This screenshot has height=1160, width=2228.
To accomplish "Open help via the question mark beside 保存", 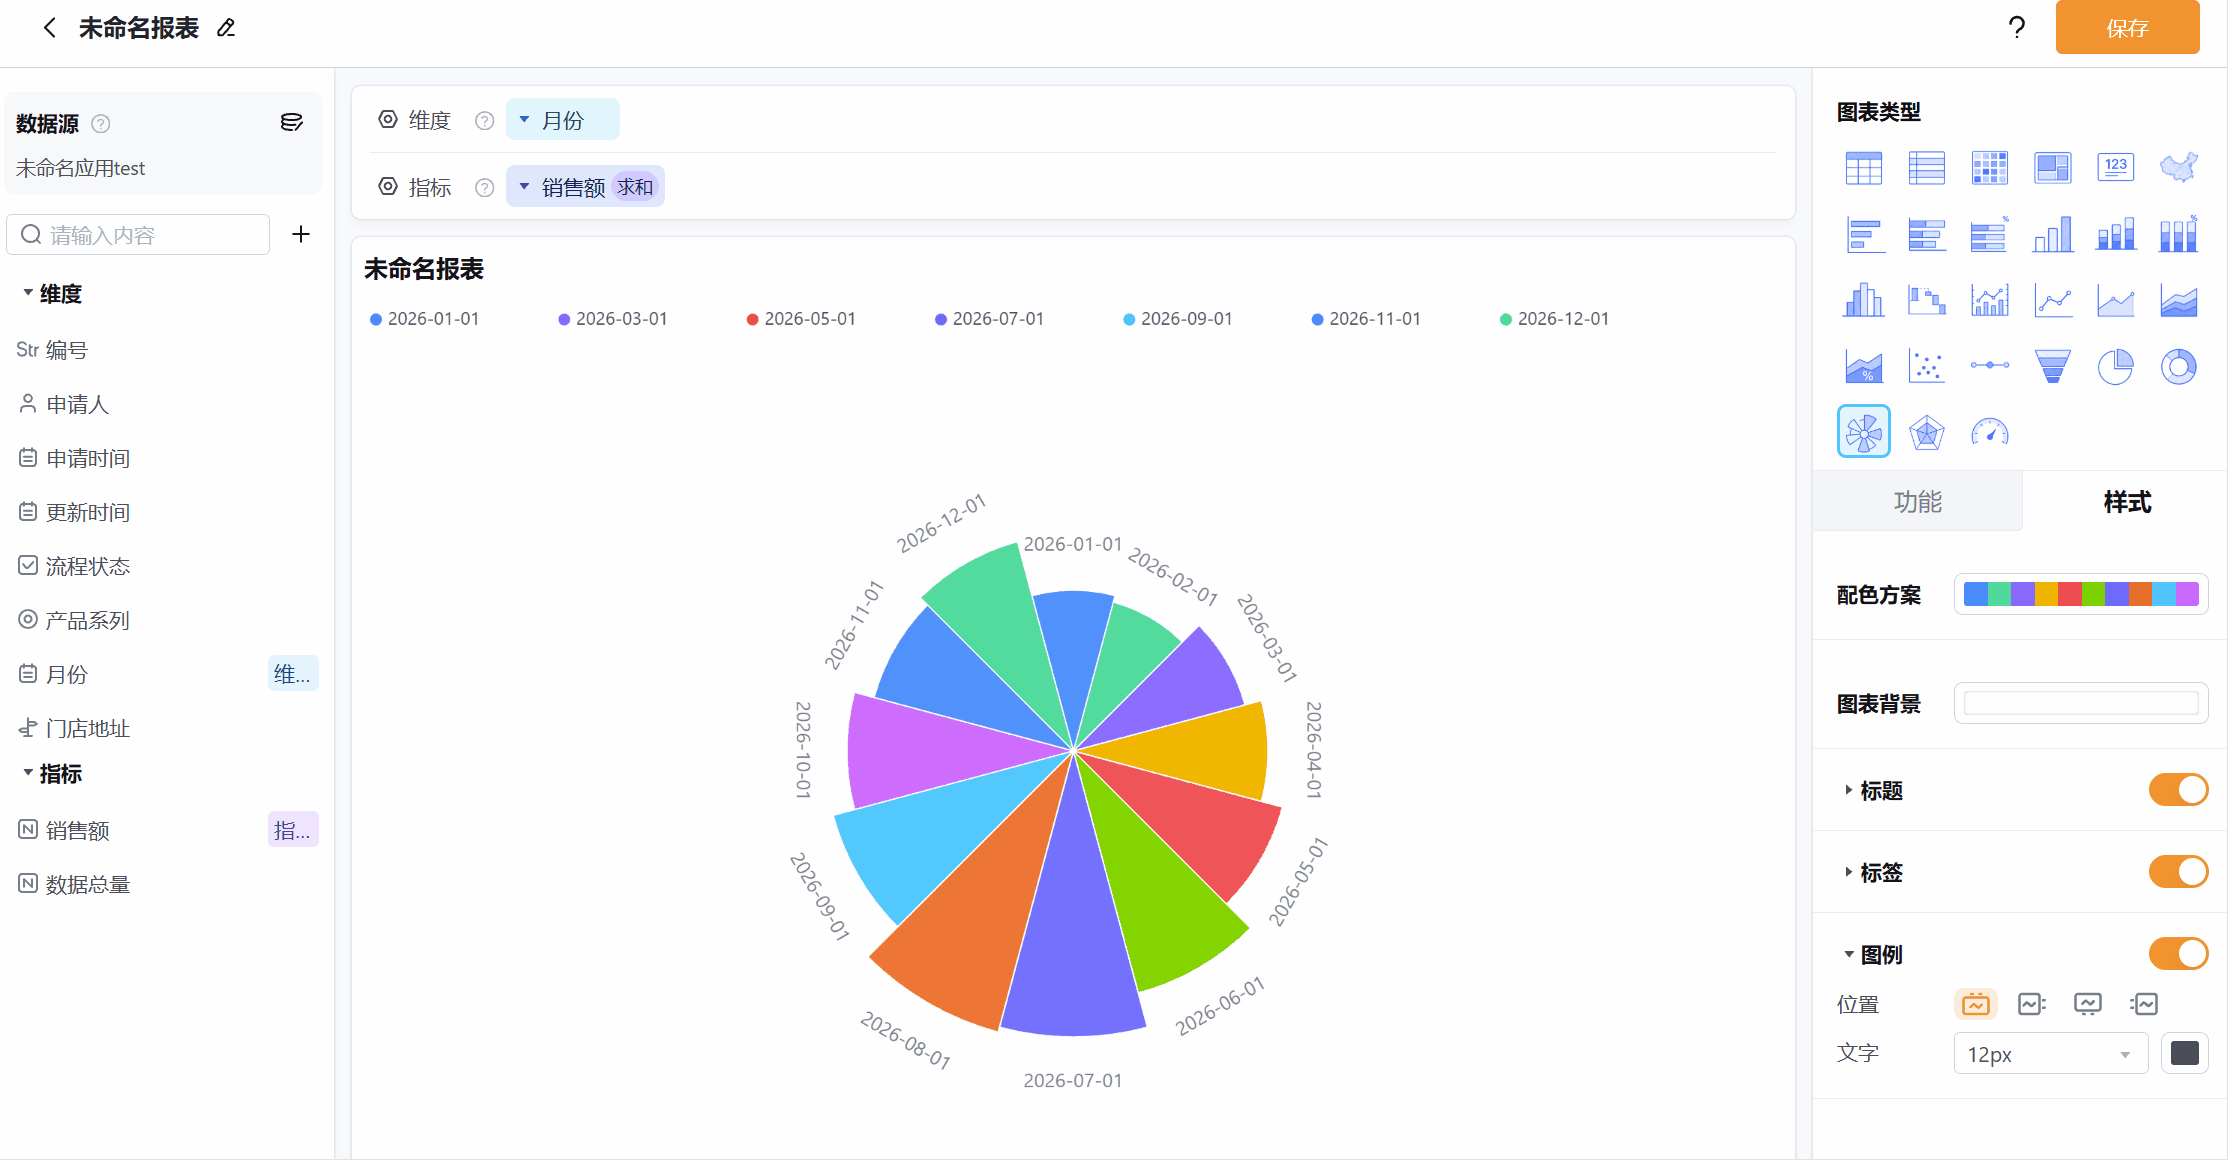I will click(x=2016, y=28).
